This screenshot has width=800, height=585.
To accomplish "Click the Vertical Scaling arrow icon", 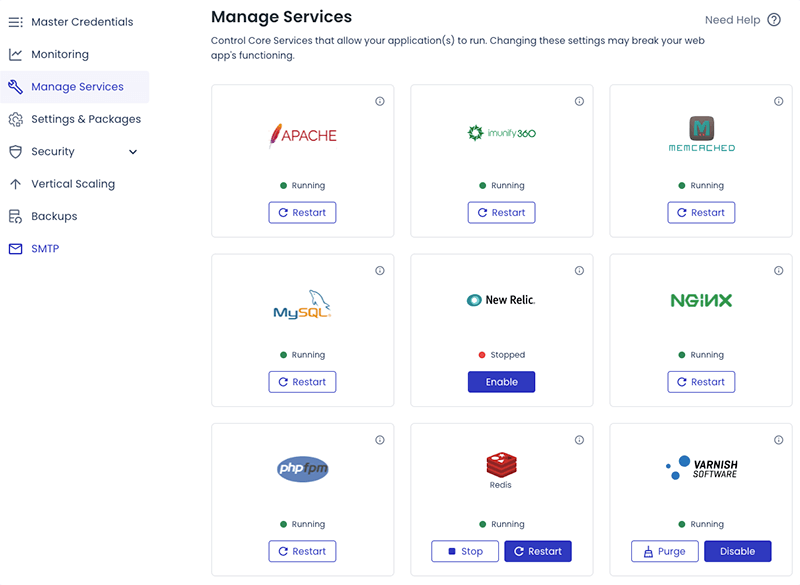I will pos(15,184).
